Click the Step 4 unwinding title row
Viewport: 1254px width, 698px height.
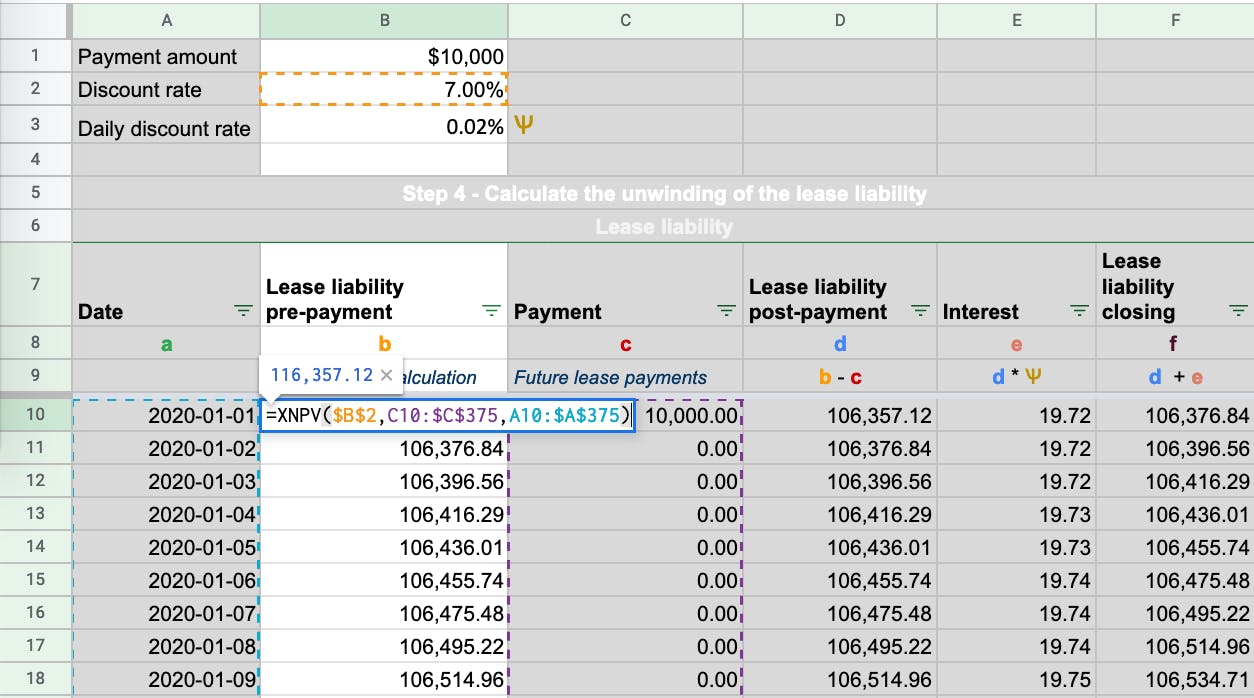[x=663, y=194]
